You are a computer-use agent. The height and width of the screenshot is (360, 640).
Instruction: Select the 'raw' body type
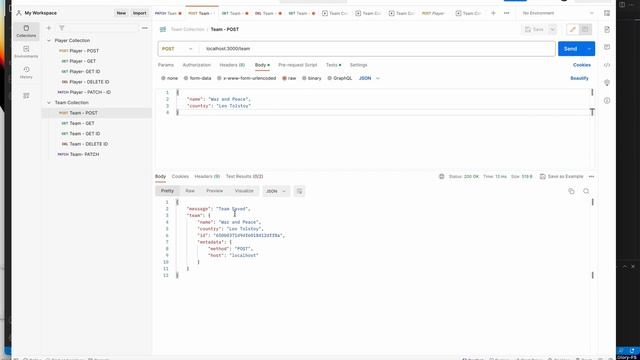click(289, 78)
